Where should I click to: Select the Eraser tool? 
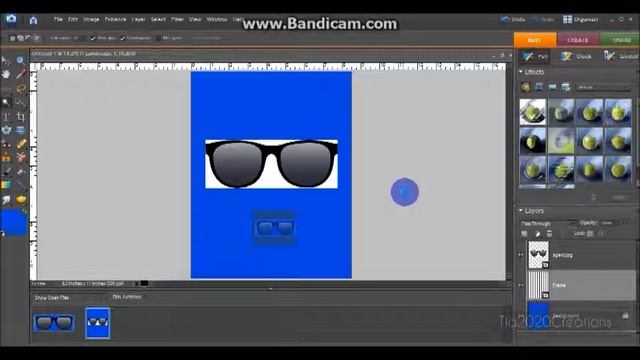click(20, 158)
